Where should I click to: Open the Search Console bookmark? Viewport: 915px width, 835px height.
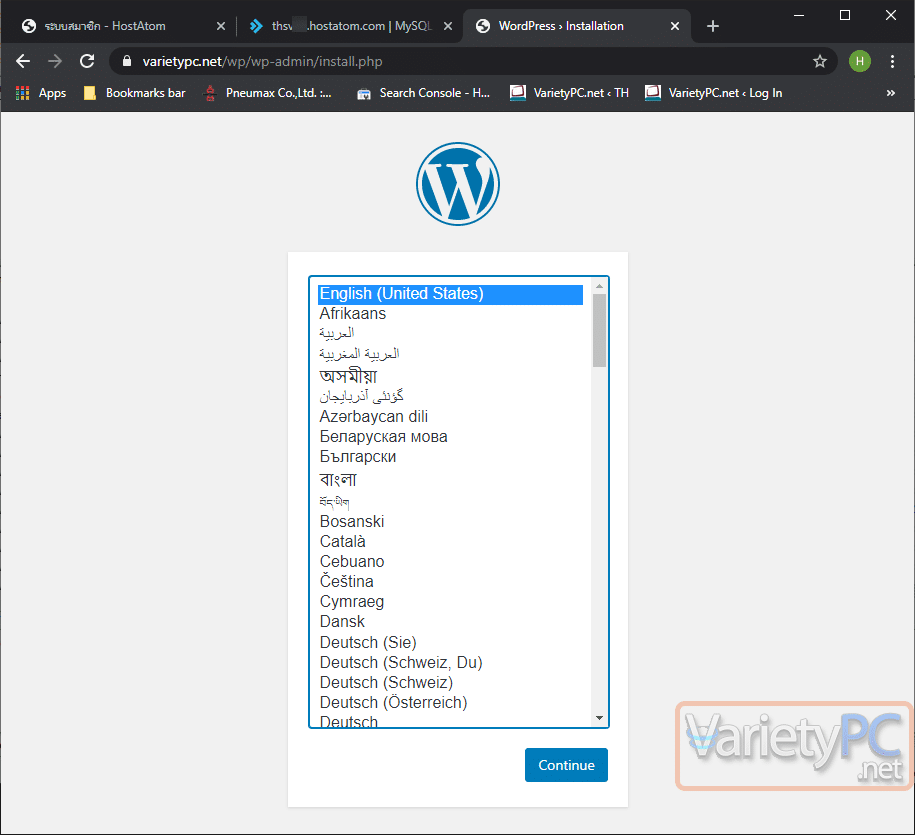pos(424,93)
